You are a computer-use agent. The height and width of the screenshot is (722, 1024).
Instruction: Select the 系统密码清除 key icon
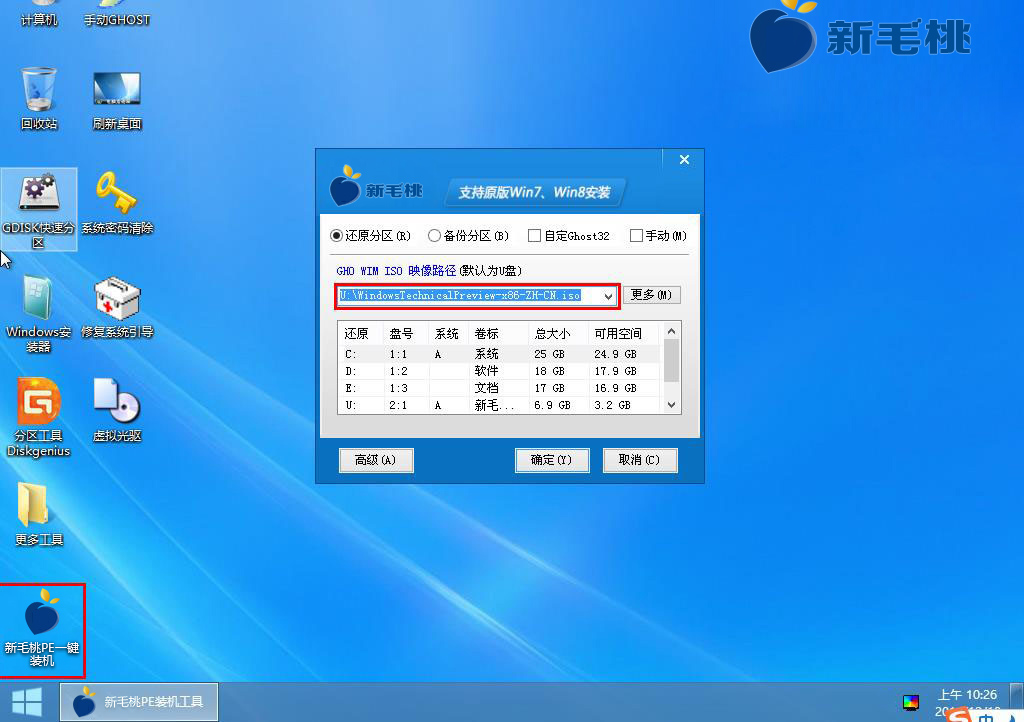[117, 202]
